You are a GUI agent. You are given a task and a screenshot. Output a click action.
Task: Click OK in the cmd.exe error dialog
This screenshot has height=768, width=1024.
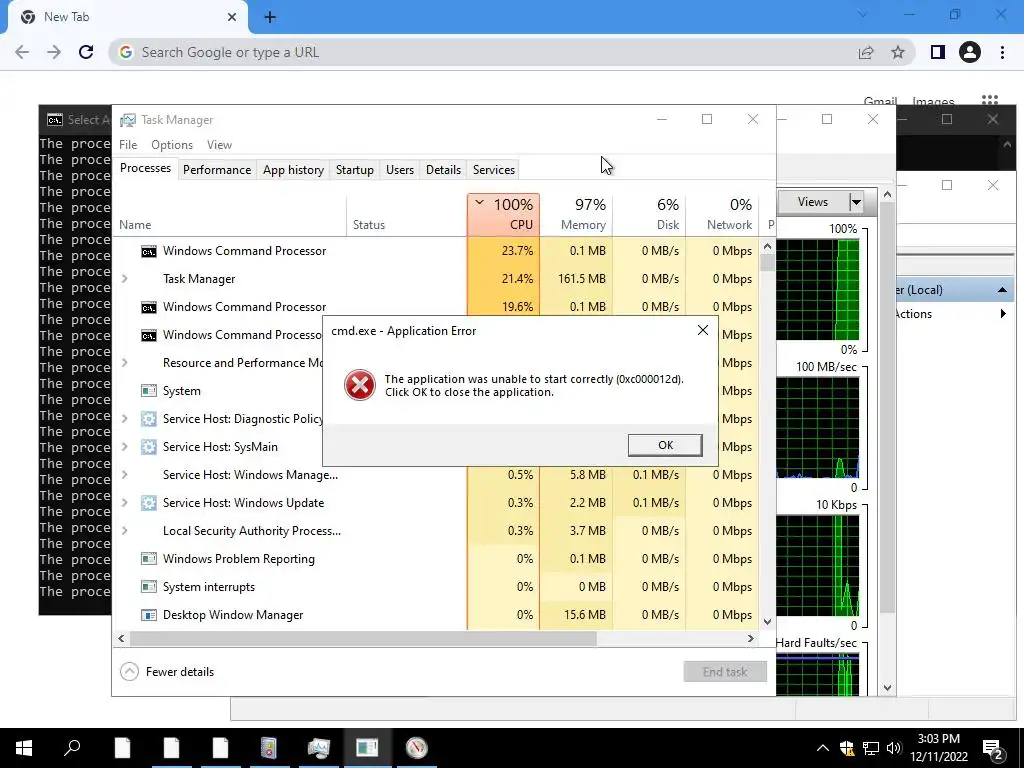pos(665,445)
